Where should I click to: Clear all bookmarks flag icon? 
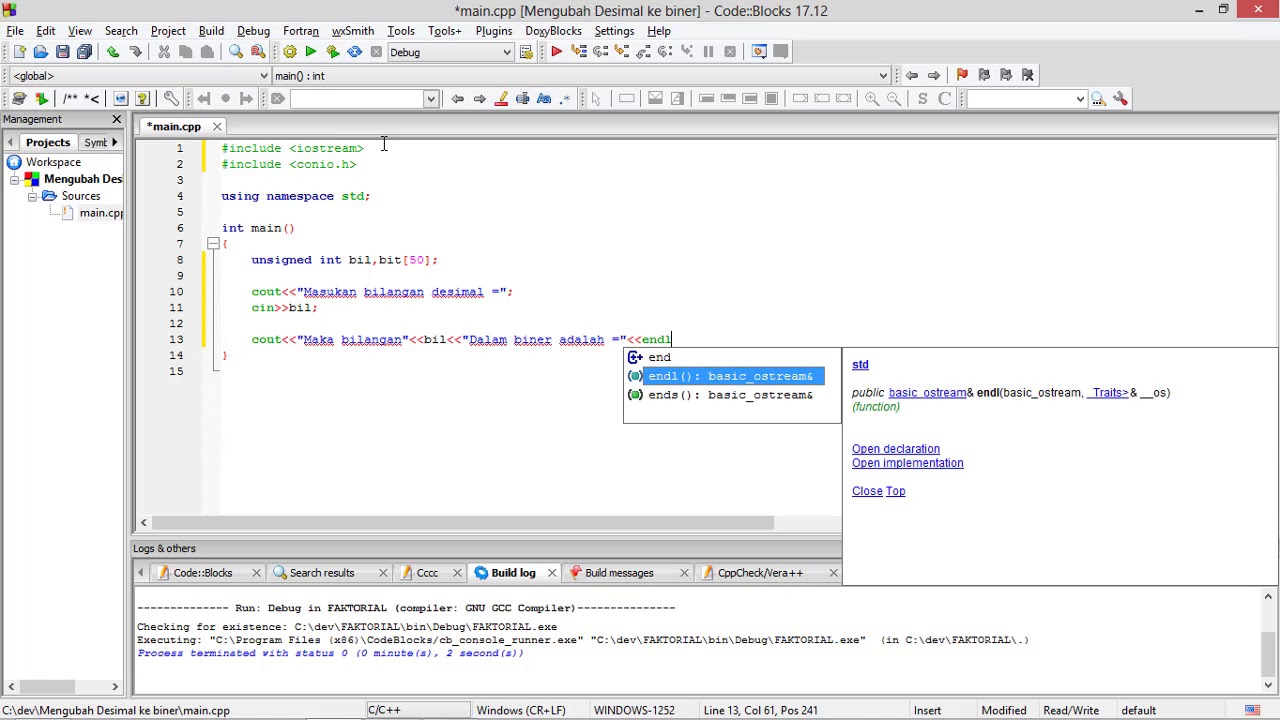point(1028,75)
